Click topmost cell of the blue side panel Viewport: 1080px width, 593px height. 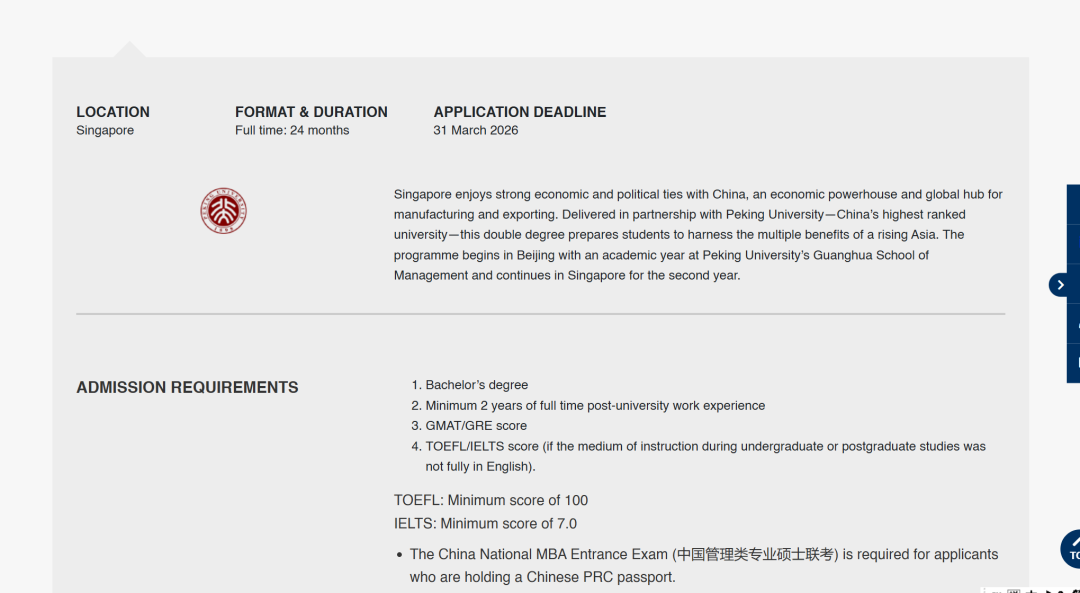[1073, 204]
